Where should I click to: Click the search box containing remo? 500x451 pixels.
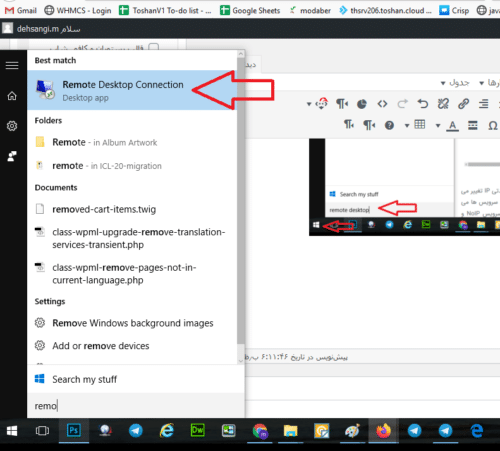pyautogui.click(x=136, y=406)
